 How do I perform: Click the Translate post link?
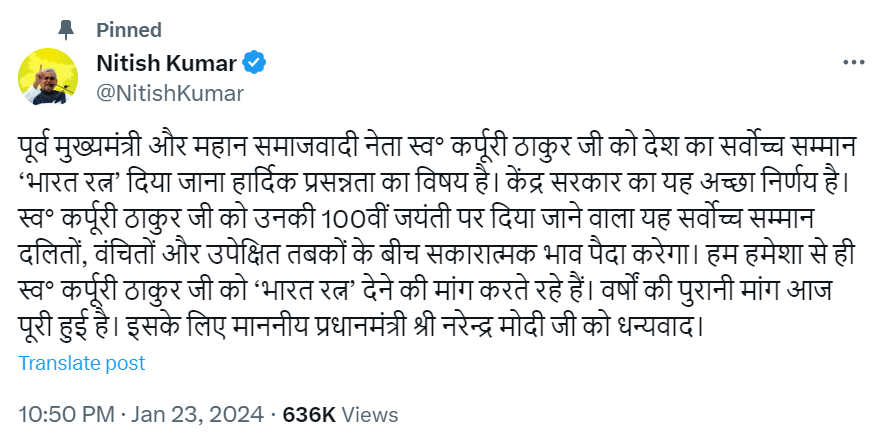point(82,364)
